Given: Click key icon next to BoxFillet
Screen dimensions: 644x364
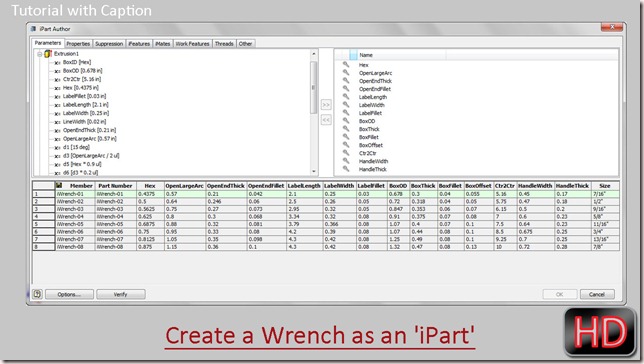Looking at the screenshot, I should [x=346, y=137].
